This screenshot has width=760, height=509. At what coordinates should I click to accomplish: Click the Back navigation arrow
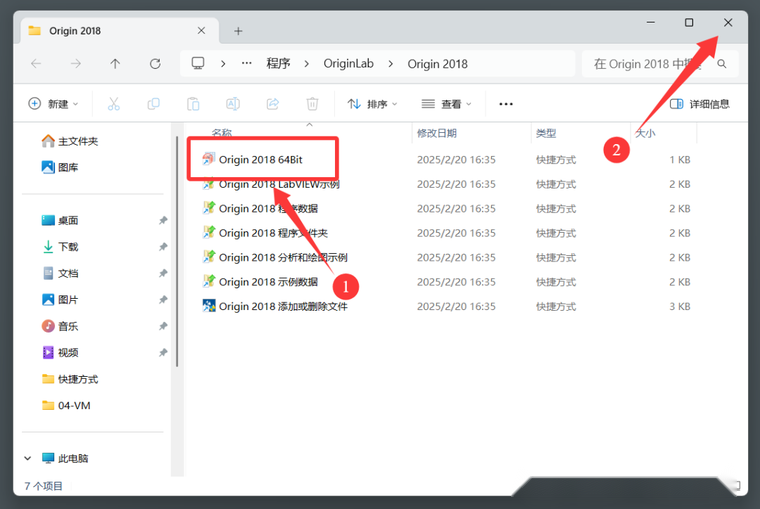pos(36,64)
